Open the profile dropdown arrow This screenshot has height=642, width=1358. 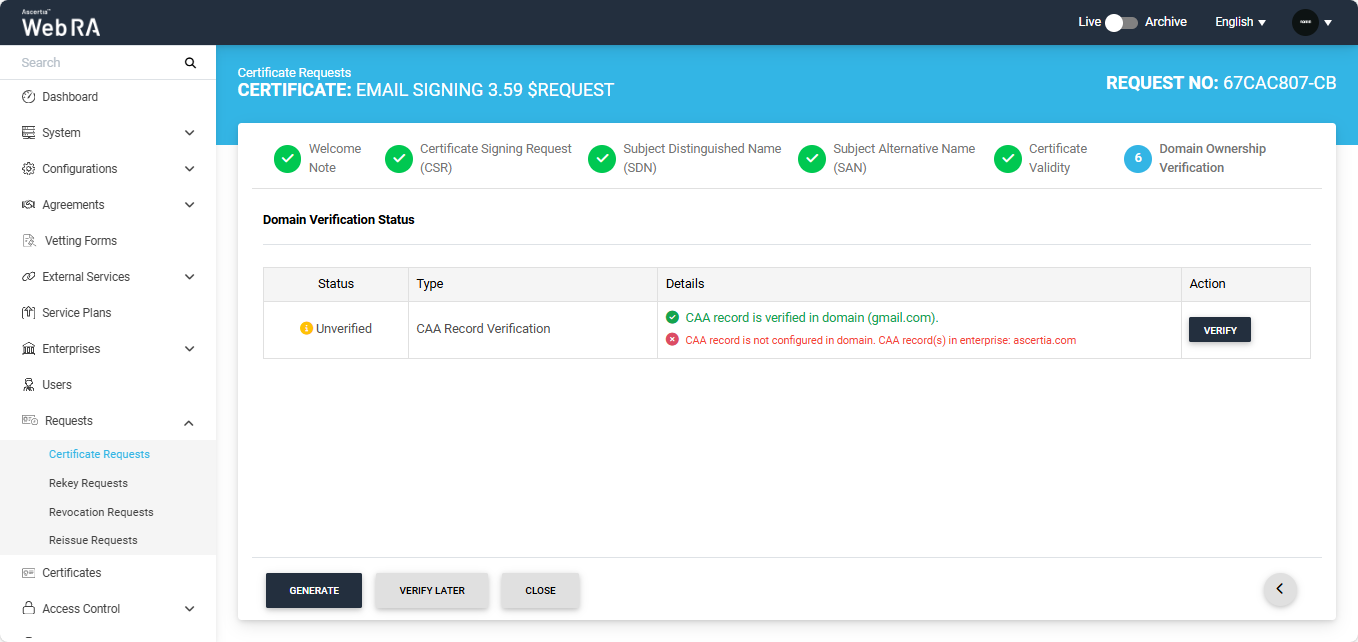click(x=1328, y=23)
